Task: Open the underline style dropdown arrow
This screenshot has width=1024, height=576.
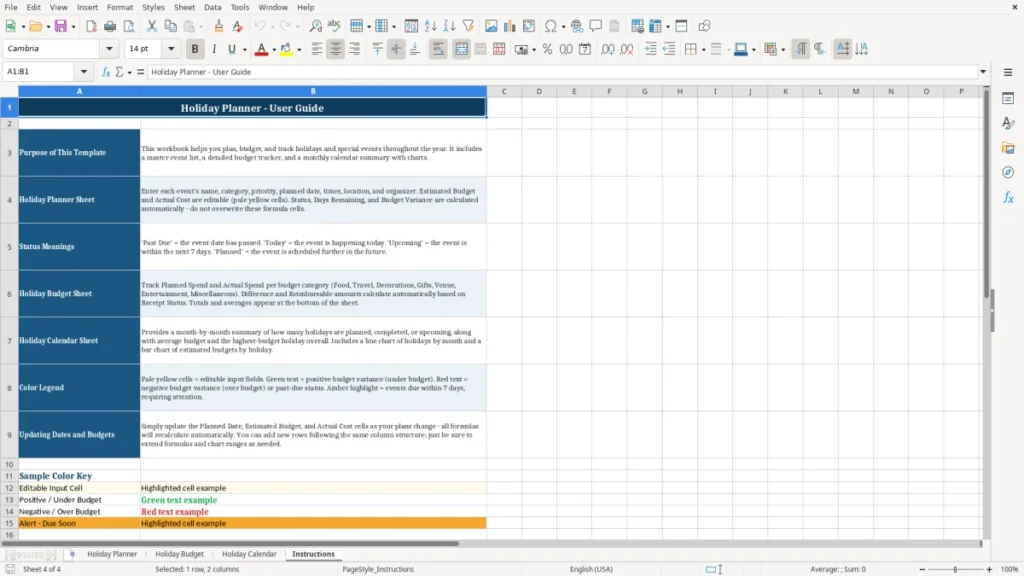Action: [244, 49]
